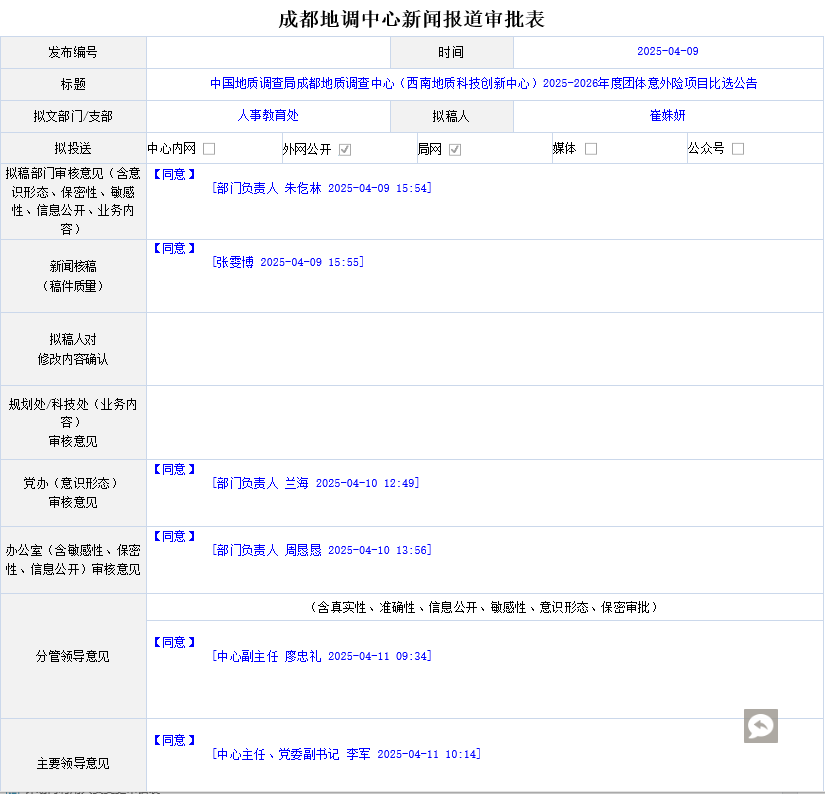The width and height of the screenshot is (825, 794).
Task: Click the date 2025-04-09 in 时间 field
Action: pos(667,52)
